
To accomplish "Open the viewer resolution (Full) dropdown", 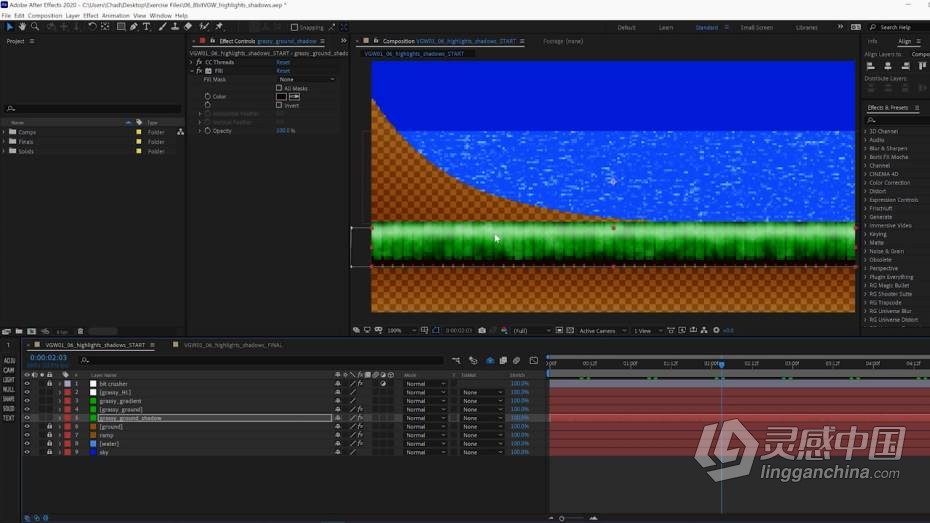I will tap(531, 330).
